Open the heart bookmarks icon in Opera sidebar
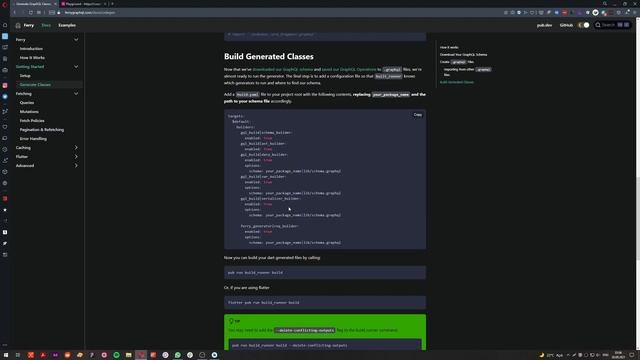Screen dimensions: 640x360 pos(5,127)
